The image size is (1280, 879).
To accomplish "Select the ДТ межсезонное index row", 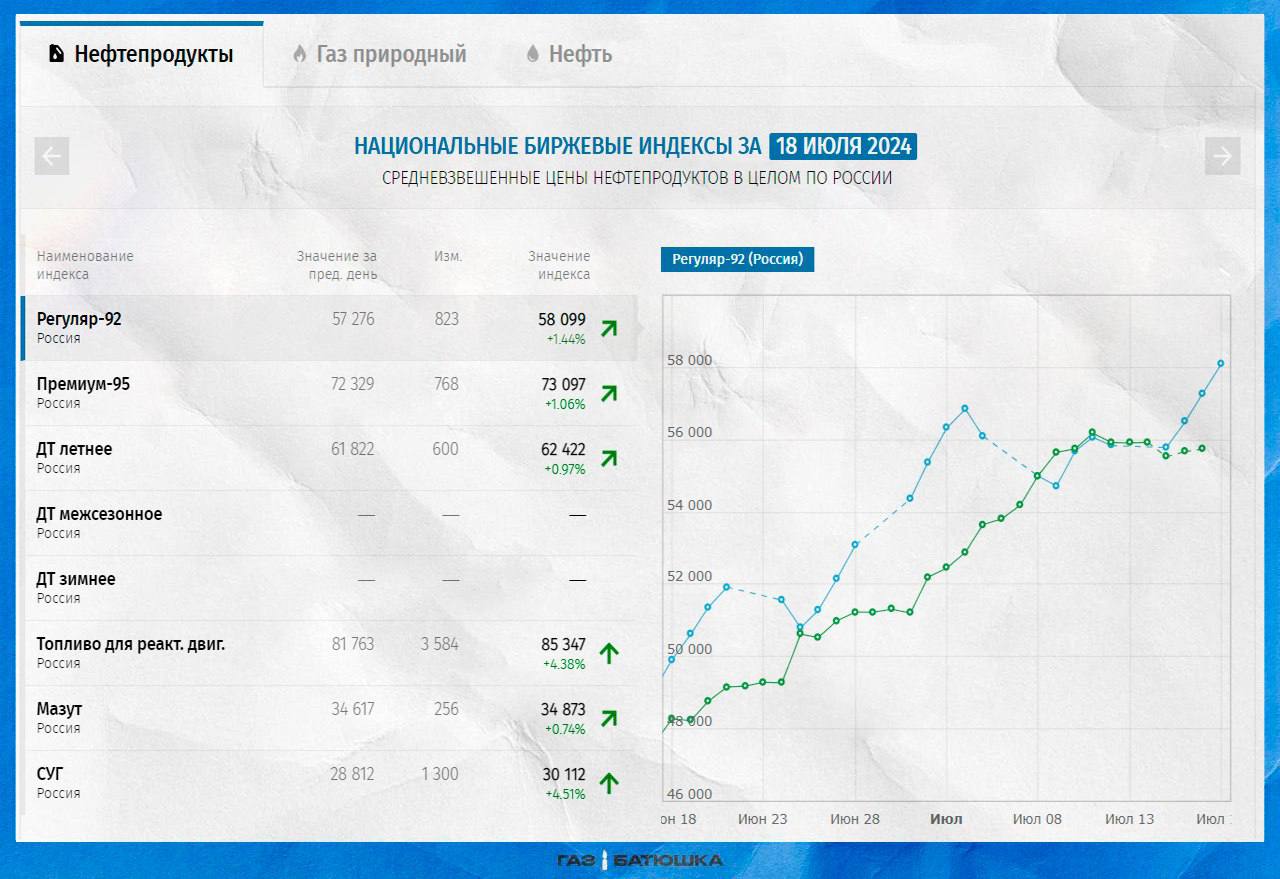I will click(329, 523).
